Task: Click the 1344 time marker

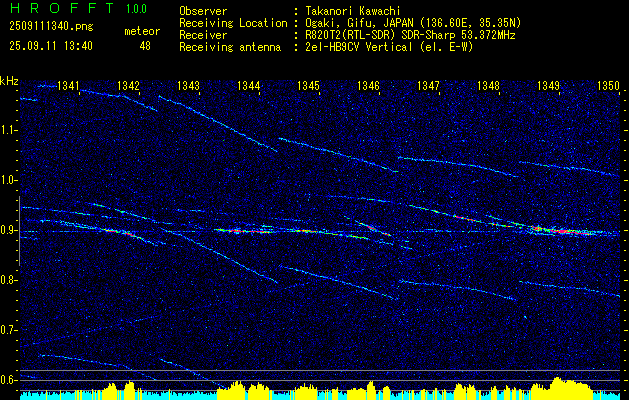Action: pyautogui.click(x=248, y=86)
